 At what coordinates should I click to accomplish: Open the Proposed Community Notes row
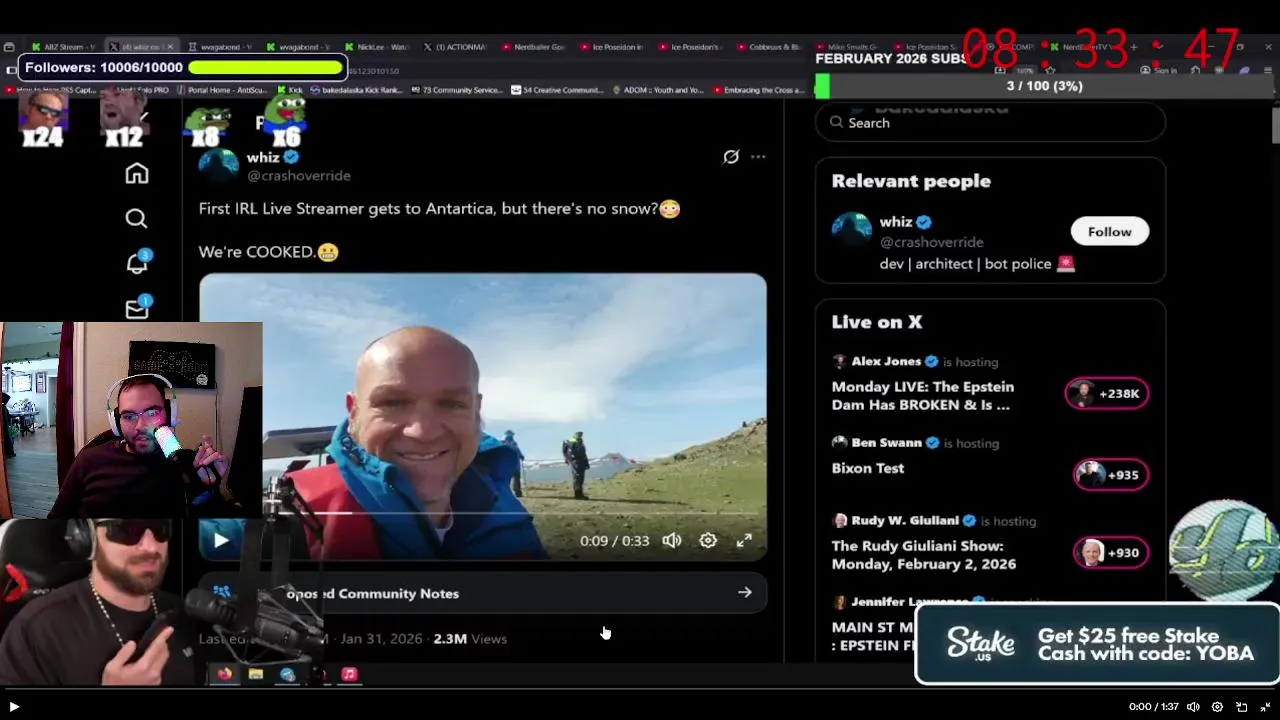click(483, 593)
